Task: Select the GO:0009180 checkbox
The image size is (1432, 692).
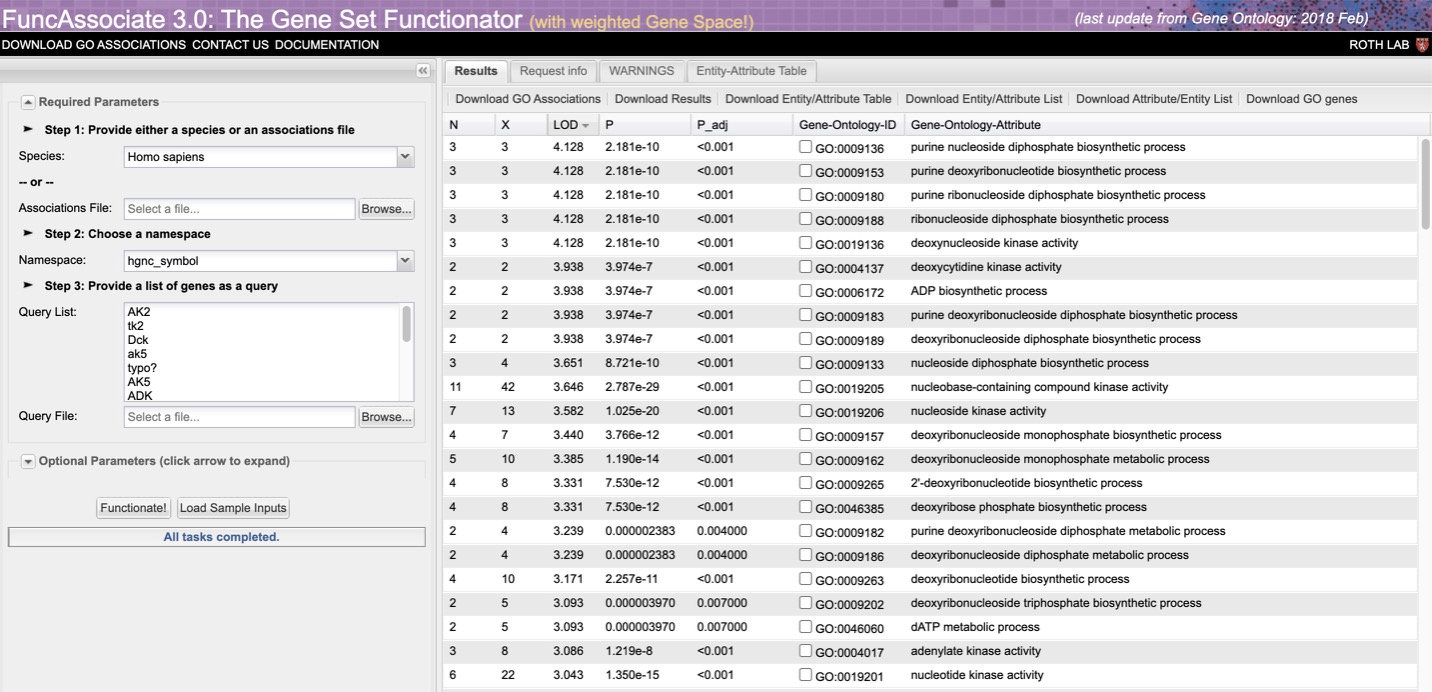Action: coord(806,195)
